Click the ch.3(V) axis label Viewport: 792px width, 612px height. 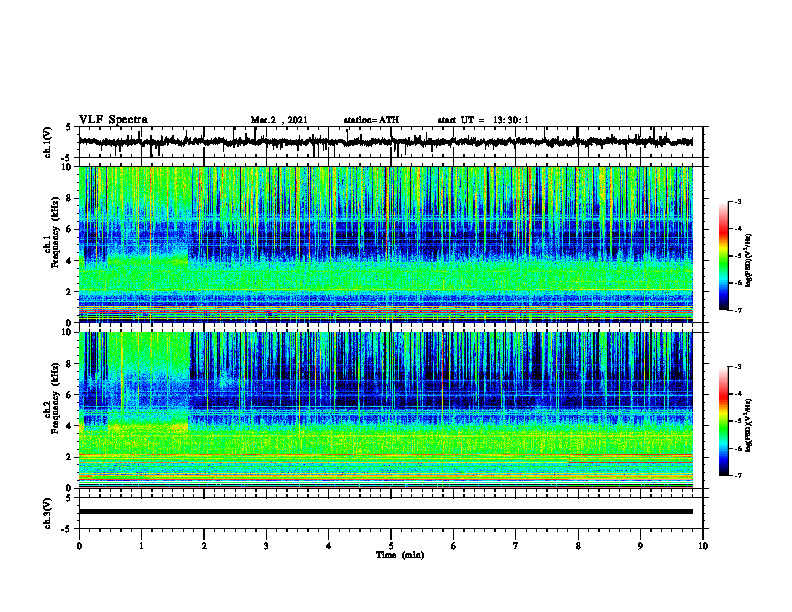[x=48, y=513]
